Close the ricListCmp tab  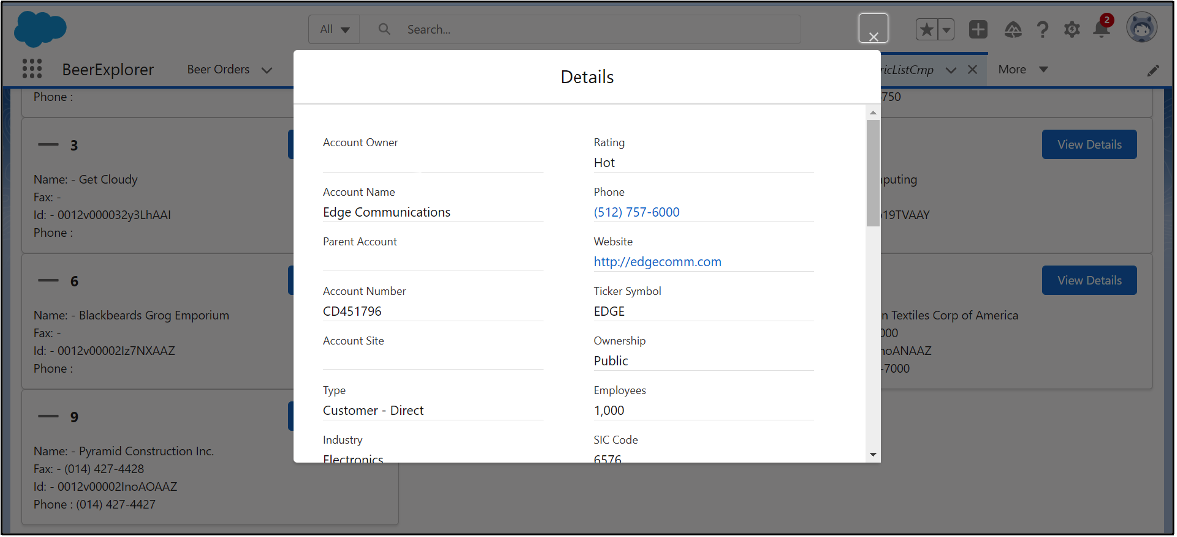971,69
